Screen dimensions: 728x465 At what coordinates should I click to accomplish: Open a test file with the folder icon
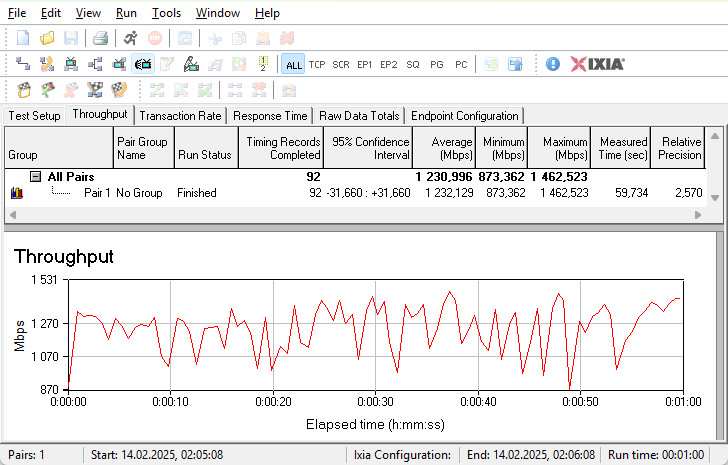pos(47,38)
